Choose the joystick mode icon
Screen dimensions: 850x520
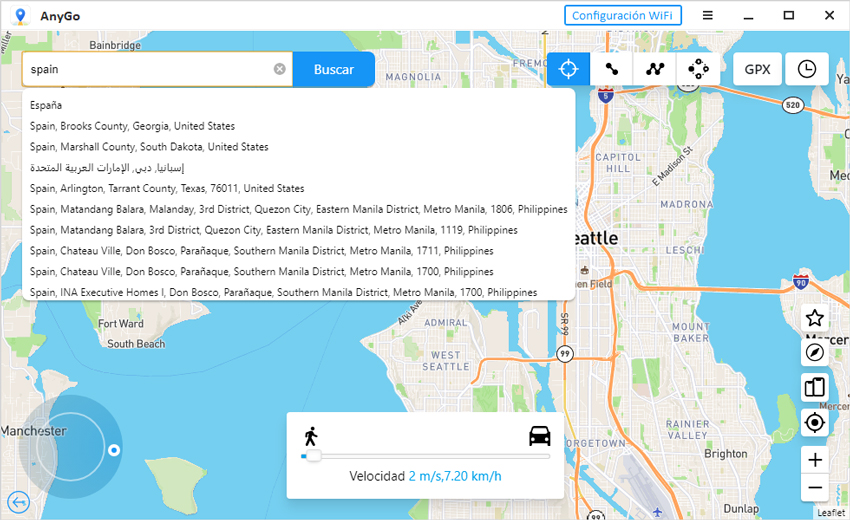point(697,69)
